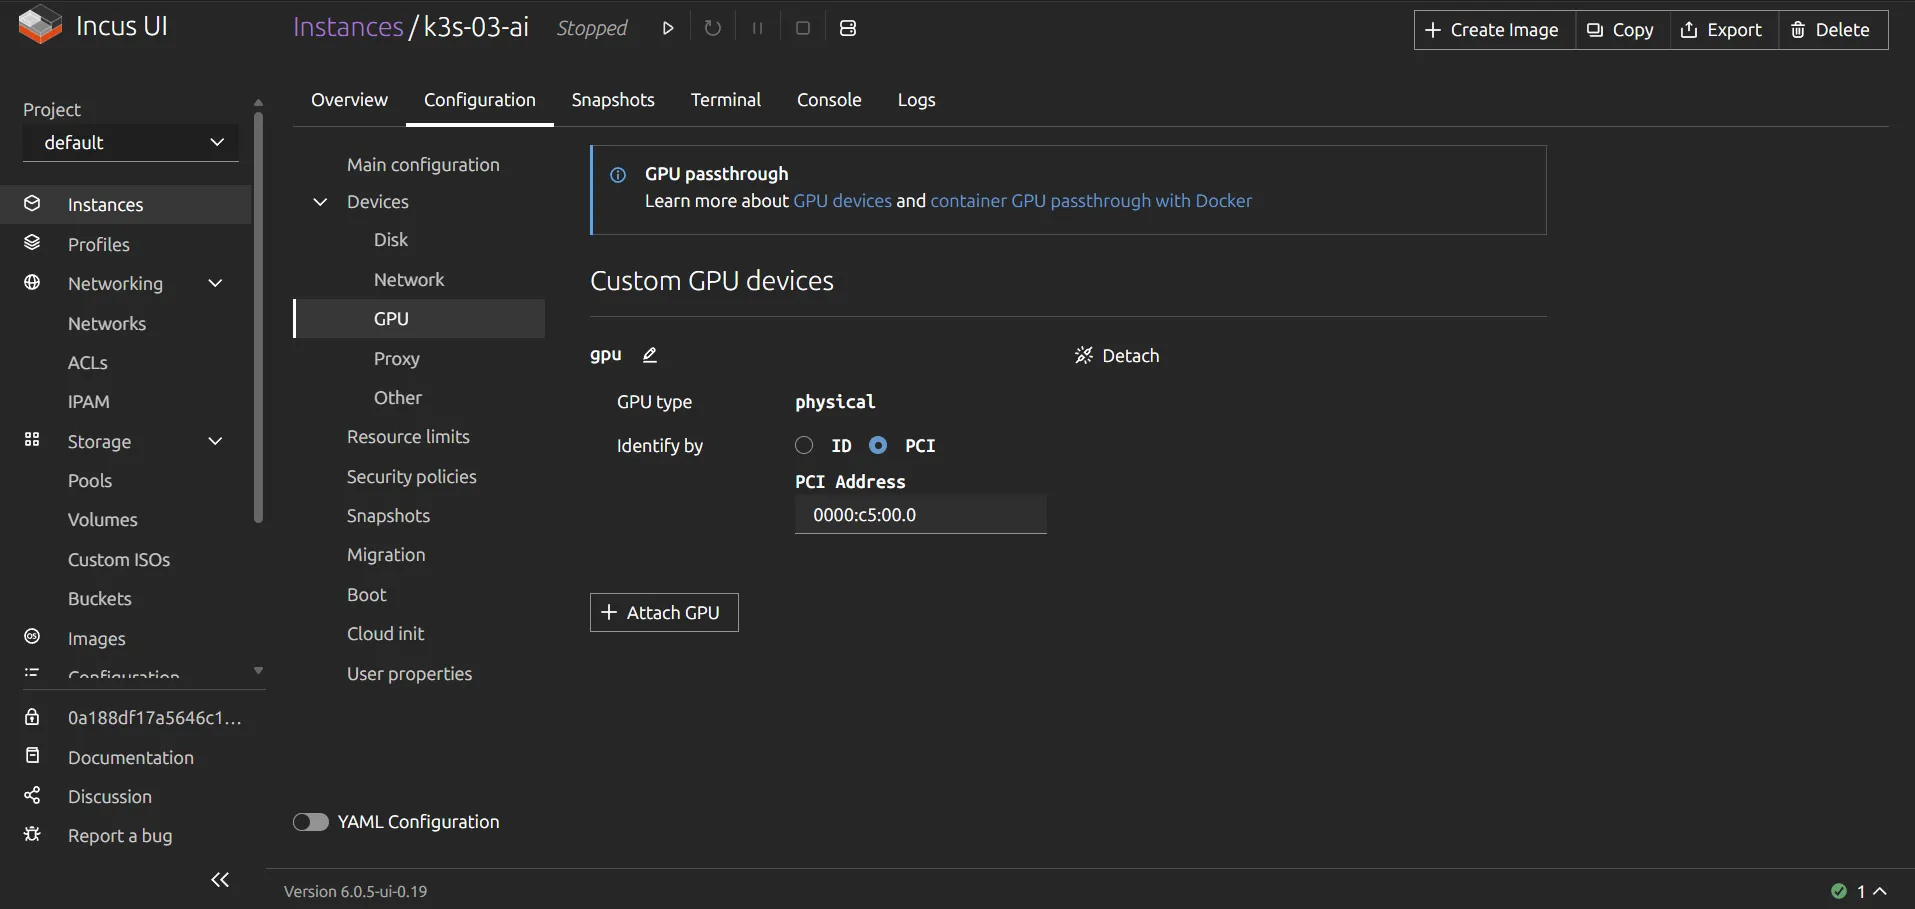1915x909 pixels.
Task: Click the stop instance icon
Action: 802,28
